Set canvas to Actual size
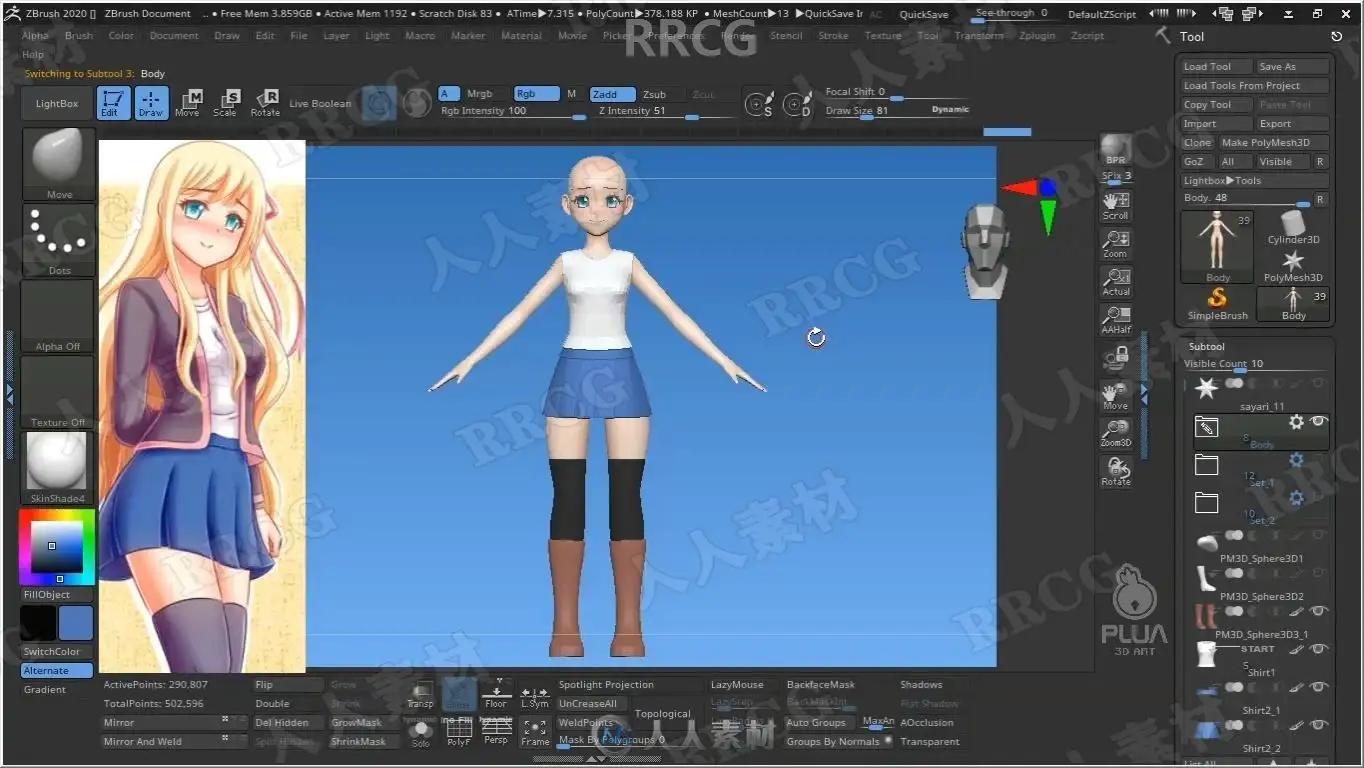 (x=1116, y=282)
